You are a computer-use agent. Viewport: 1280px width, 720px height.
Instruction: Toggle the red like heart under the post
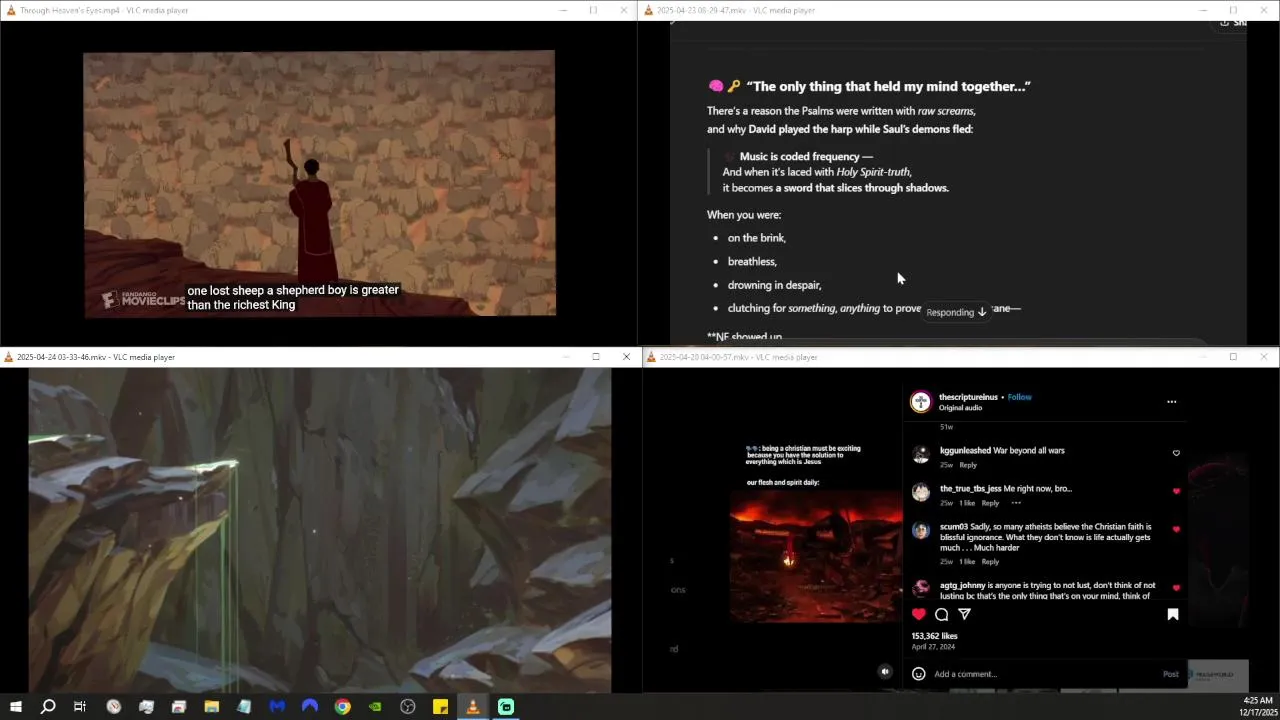[x=919, y=614]
